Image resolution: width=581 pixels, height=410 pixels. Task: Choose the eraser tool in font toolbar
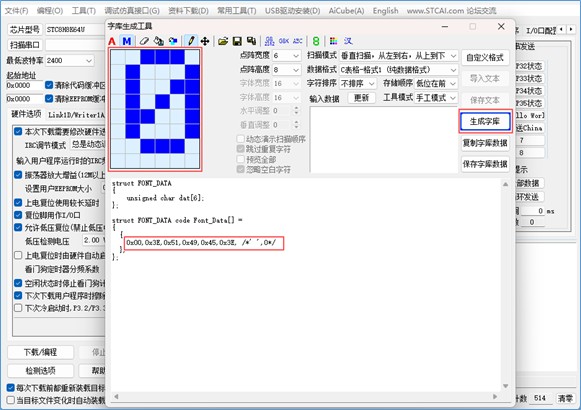pos(144,41)
